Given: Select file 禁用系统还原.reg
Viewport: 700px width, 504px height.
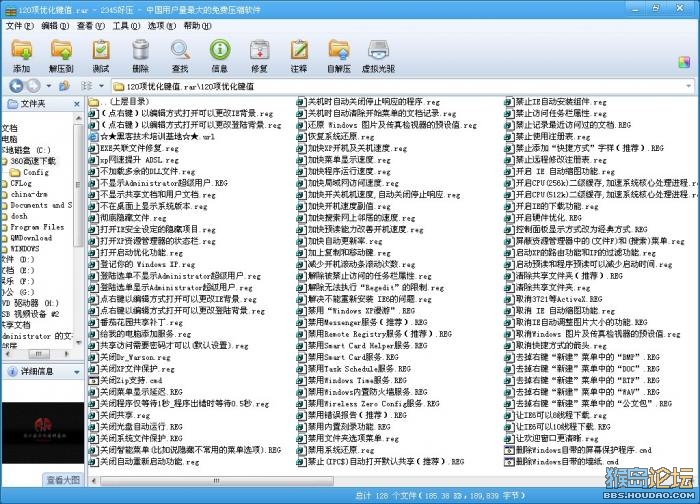Looking at the screenshot, I should [x=336, y=450].
